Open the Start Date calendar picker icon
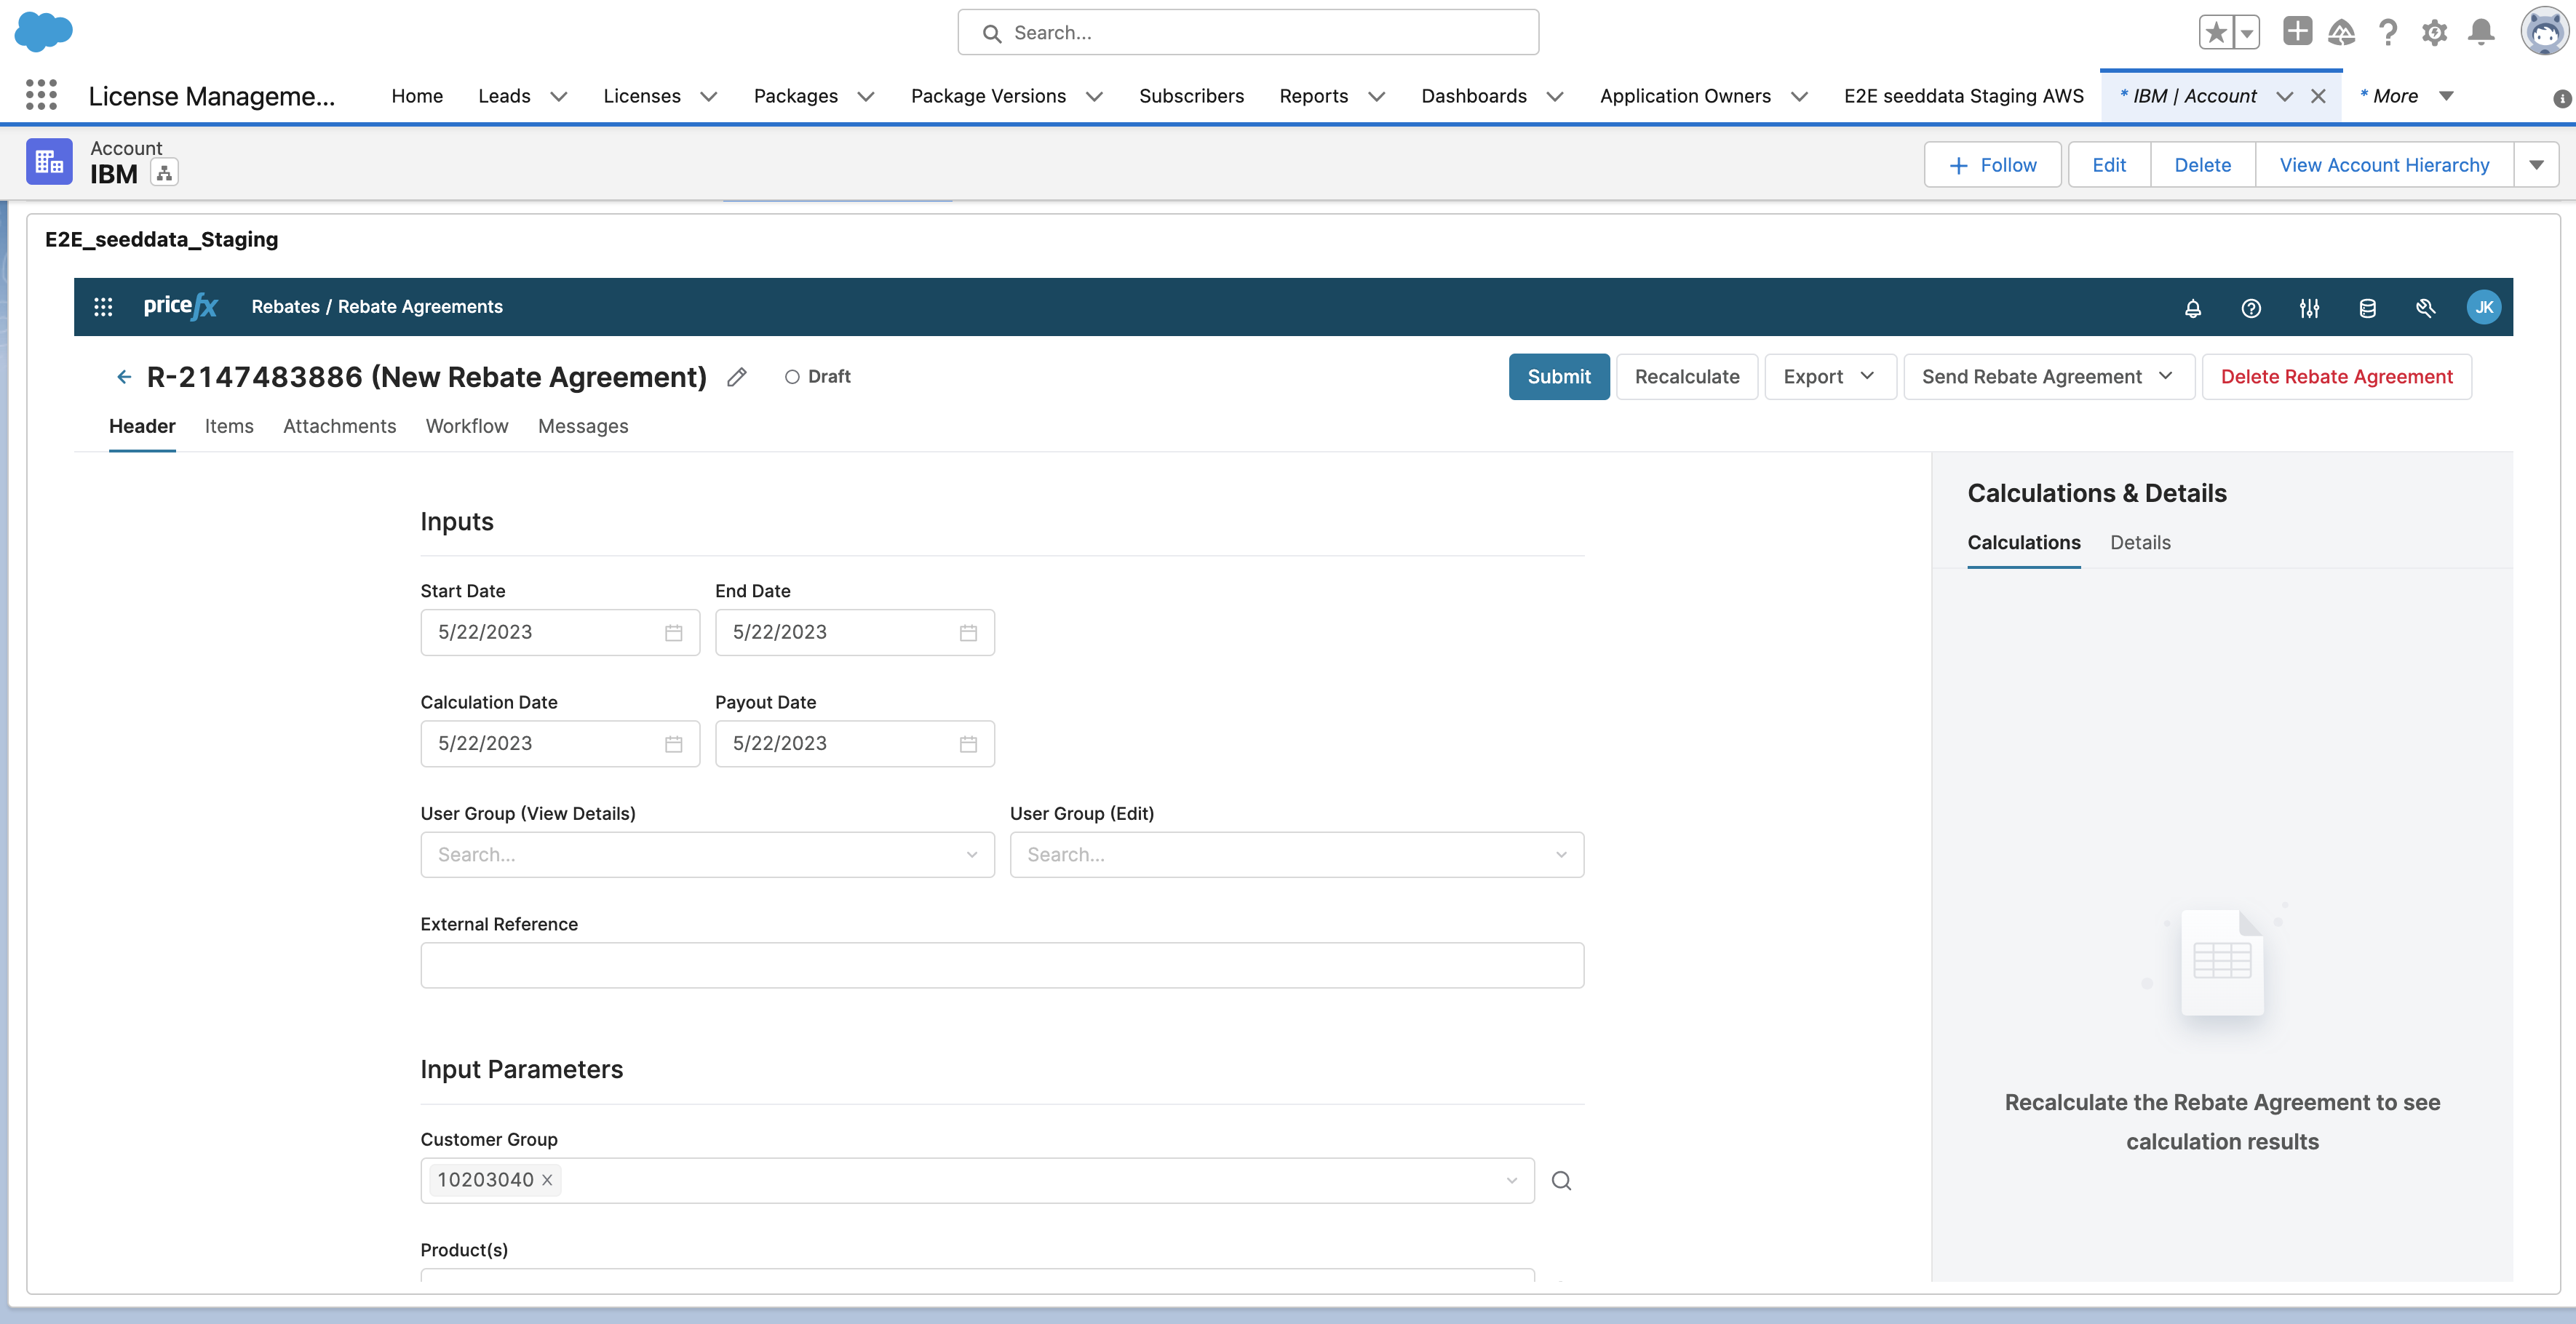The height and width of the screenshot is (1324, 2576). click(x=673, y=633)
